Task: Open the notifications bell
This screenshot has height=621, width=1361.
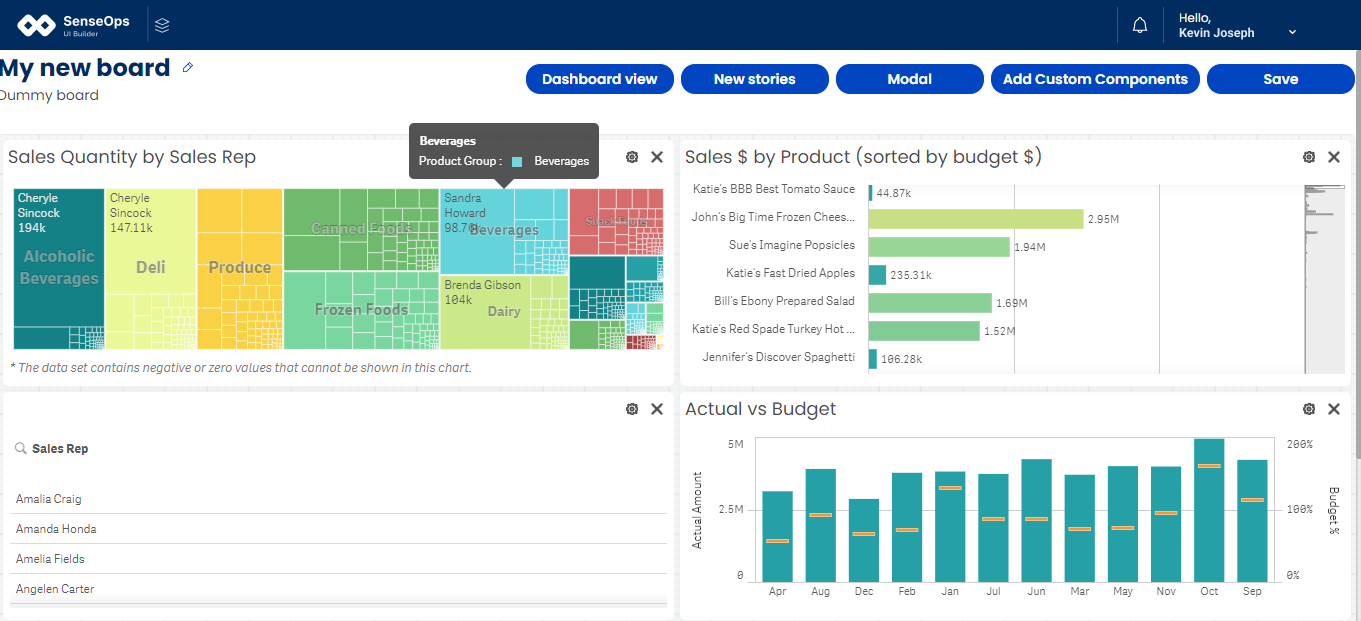Action: tap(1140, 26)
